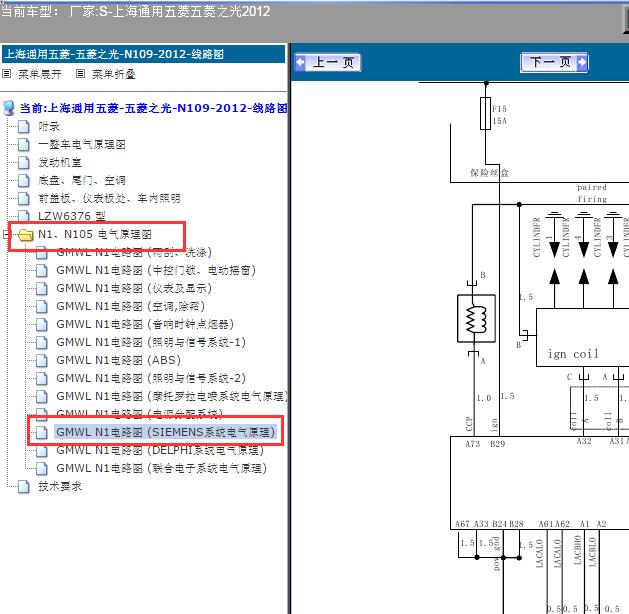Click page icon beside 中控门锁、电动摇窗 entry
The width and height of the screenshot is (629, 614).
(42, 270)
